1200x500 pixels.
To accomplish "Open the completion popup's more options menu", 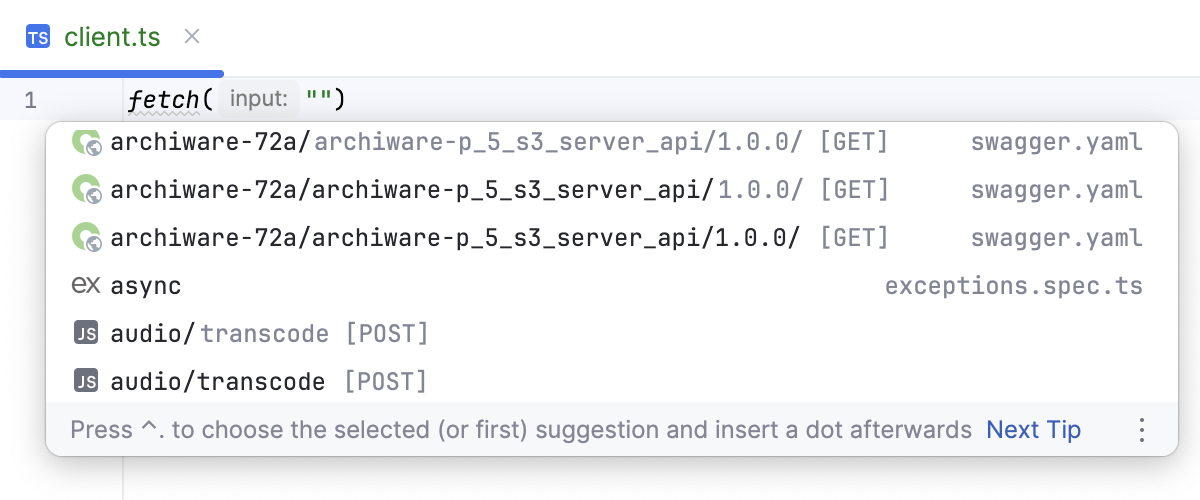I will coord(1141,430).
